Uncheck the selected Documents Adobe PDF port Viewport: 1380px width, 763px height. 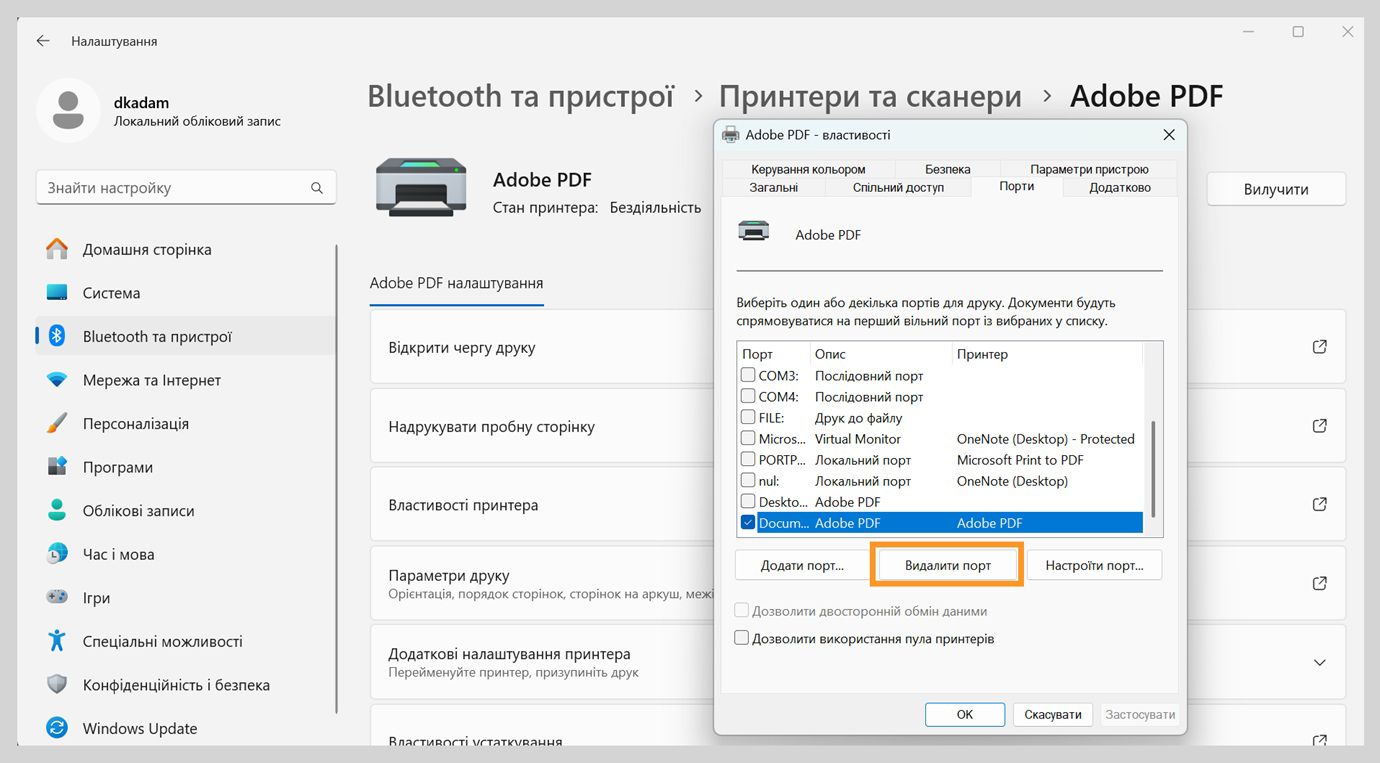click(747, 522)
